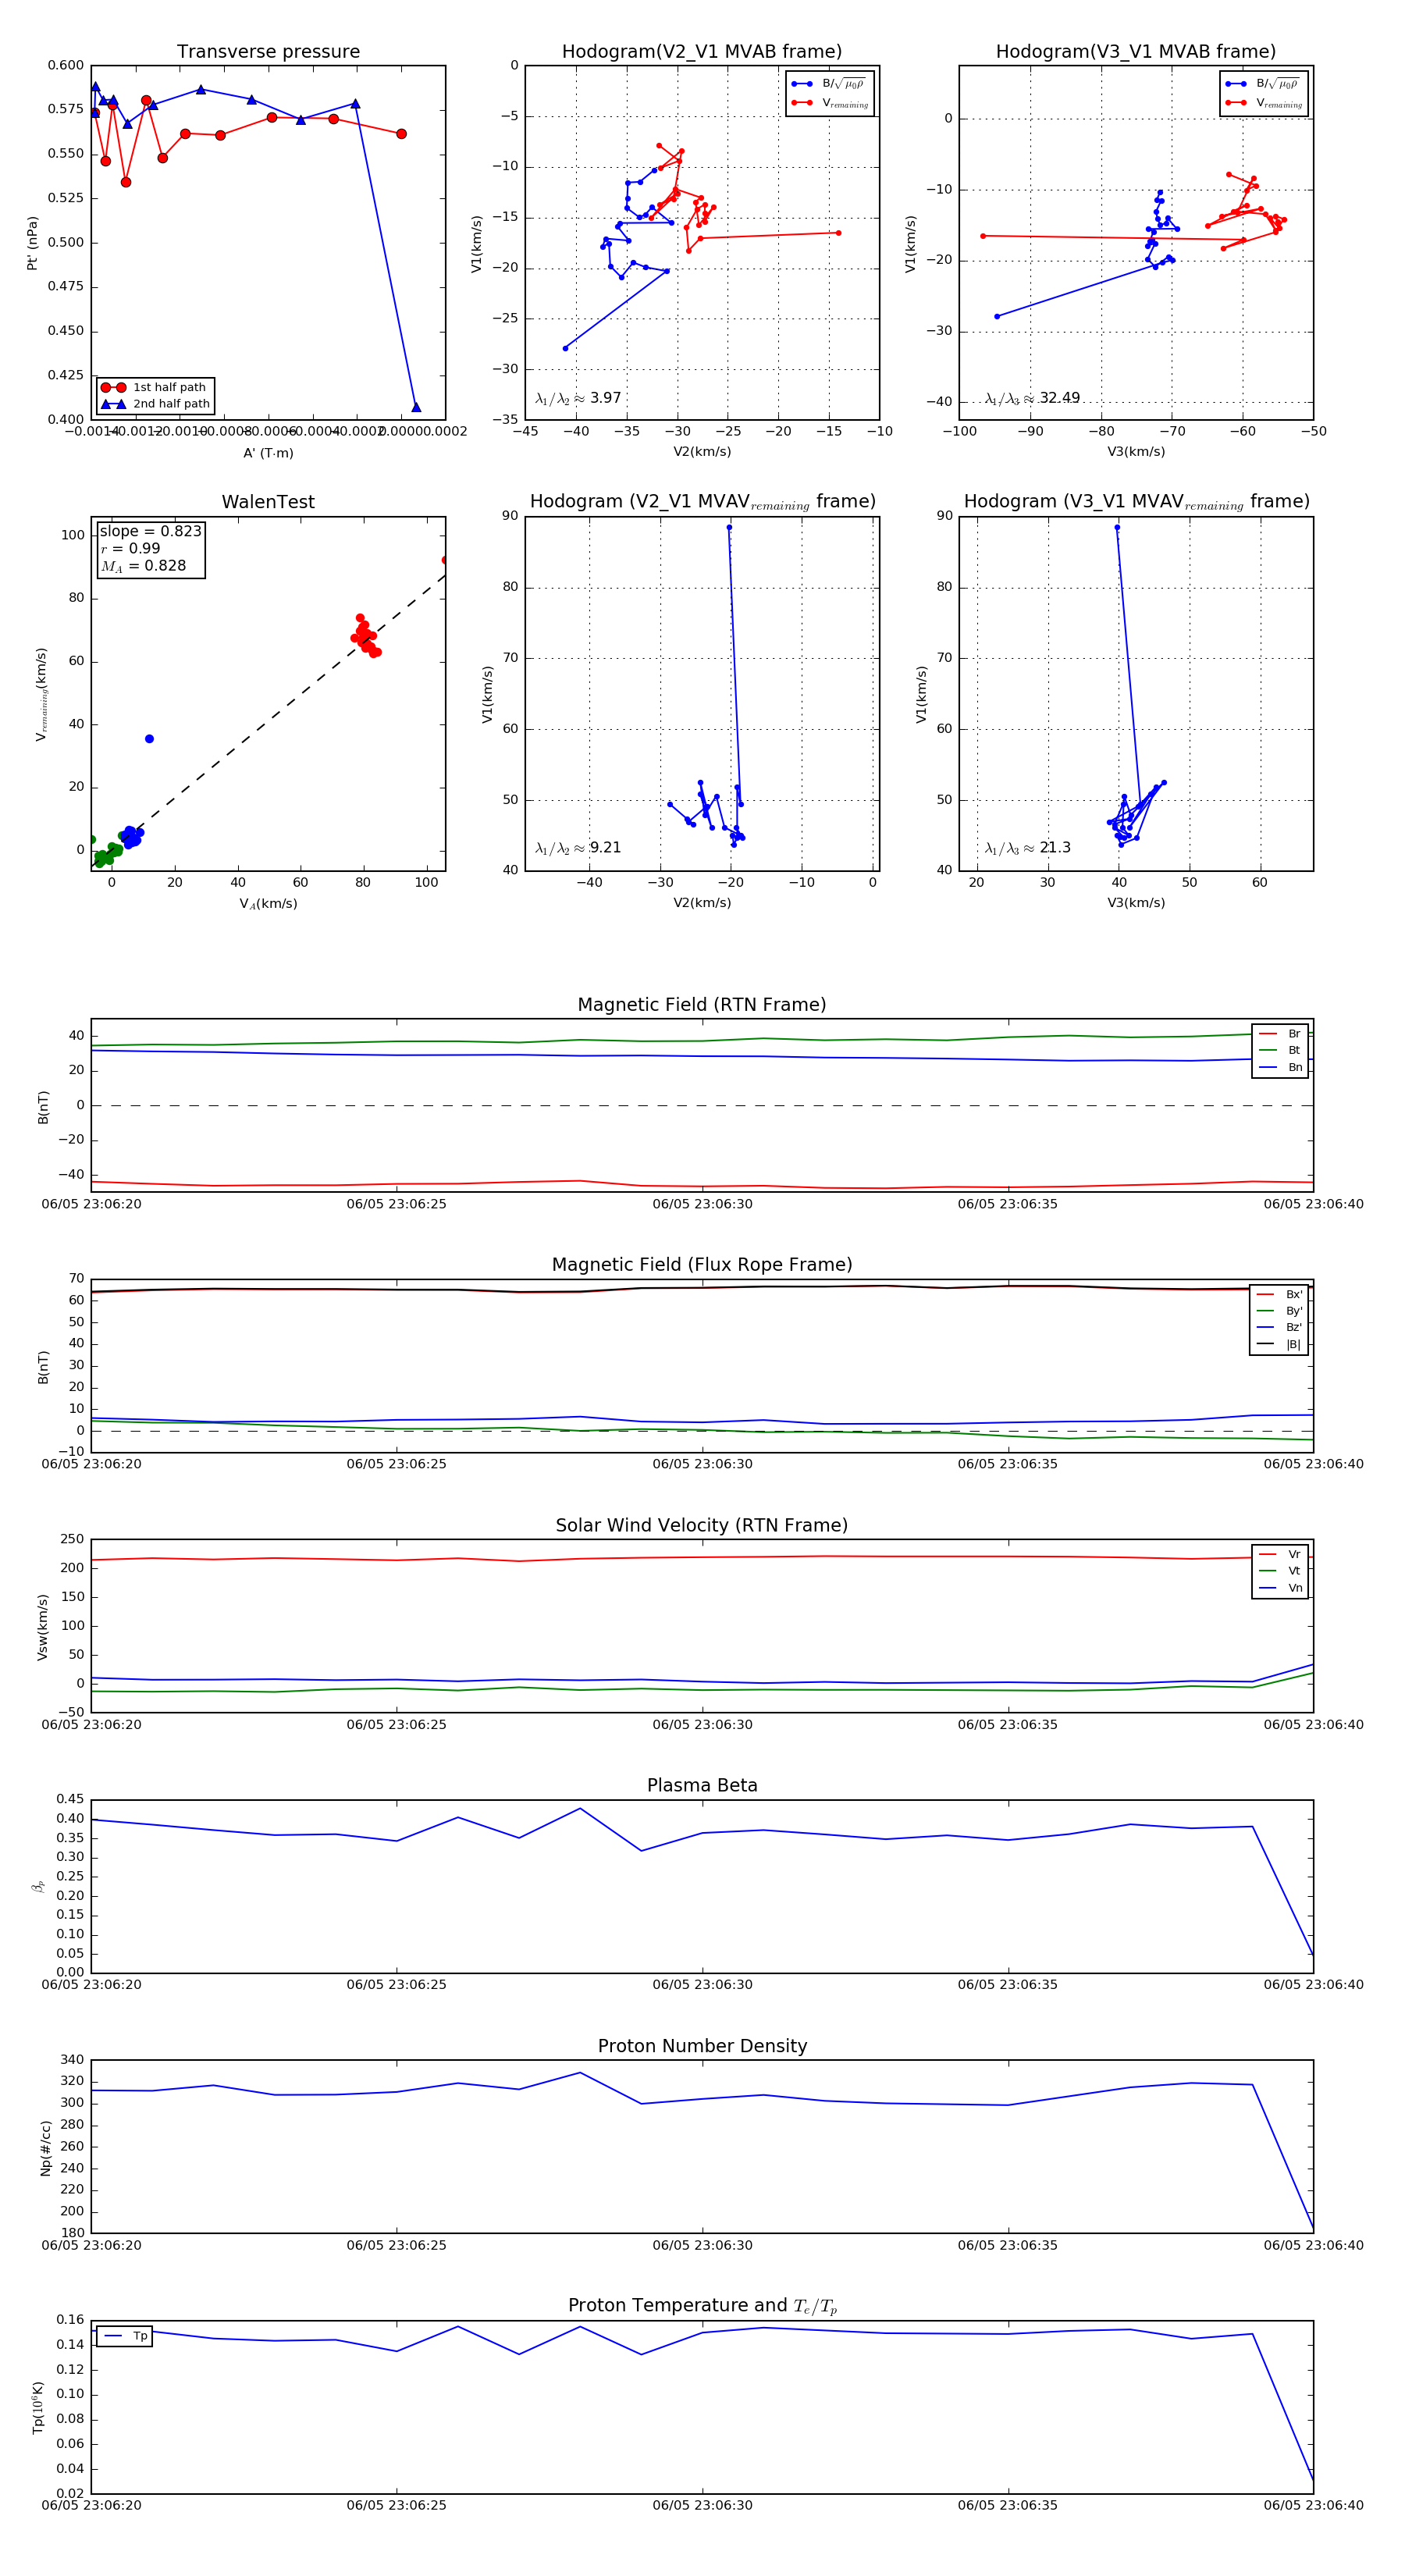Image resolution: width=1405 pixels, height=2576 pixels.
Task: Click the 'Vr' legend entry
Action: [x=1281, y=1554]
